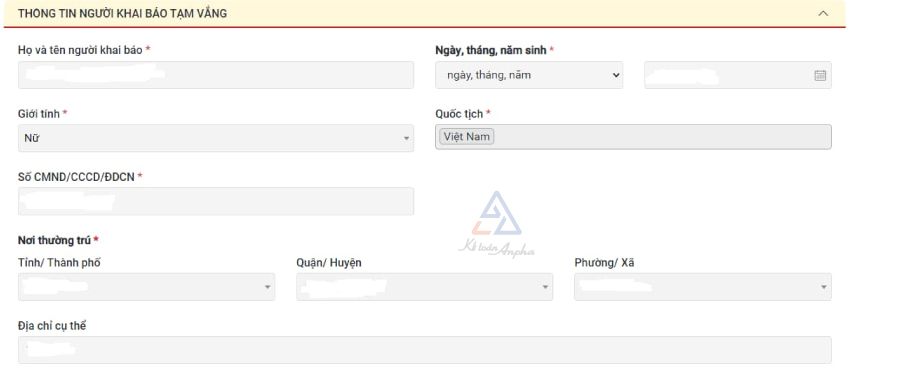This screenshot has height=387, width=900.
Task: Focus the Số CMND/CCCD/ĐDCN input field
Action: pos(216,201)
